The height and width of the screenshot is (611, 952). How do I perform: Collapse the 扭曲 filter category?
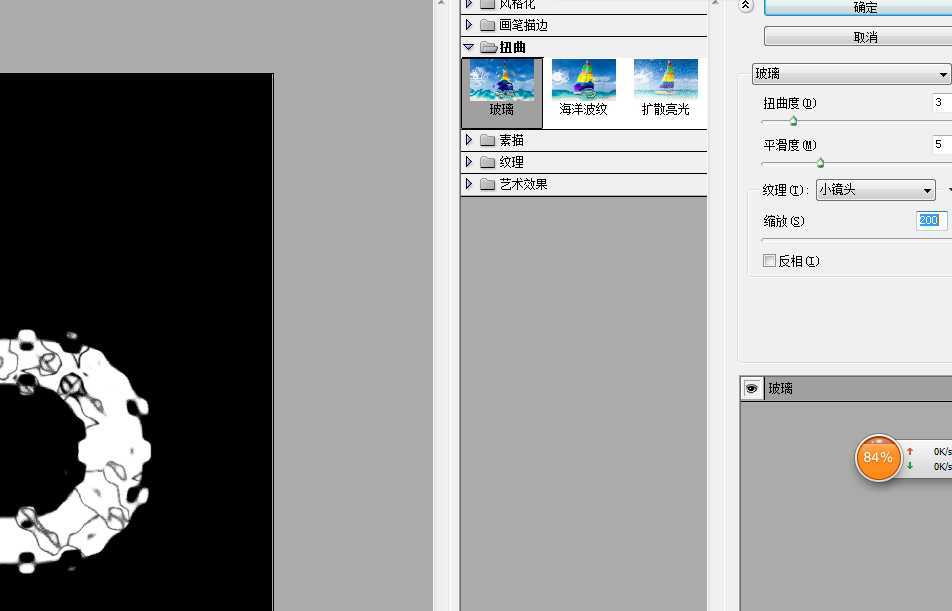click(x=468, y=47)
